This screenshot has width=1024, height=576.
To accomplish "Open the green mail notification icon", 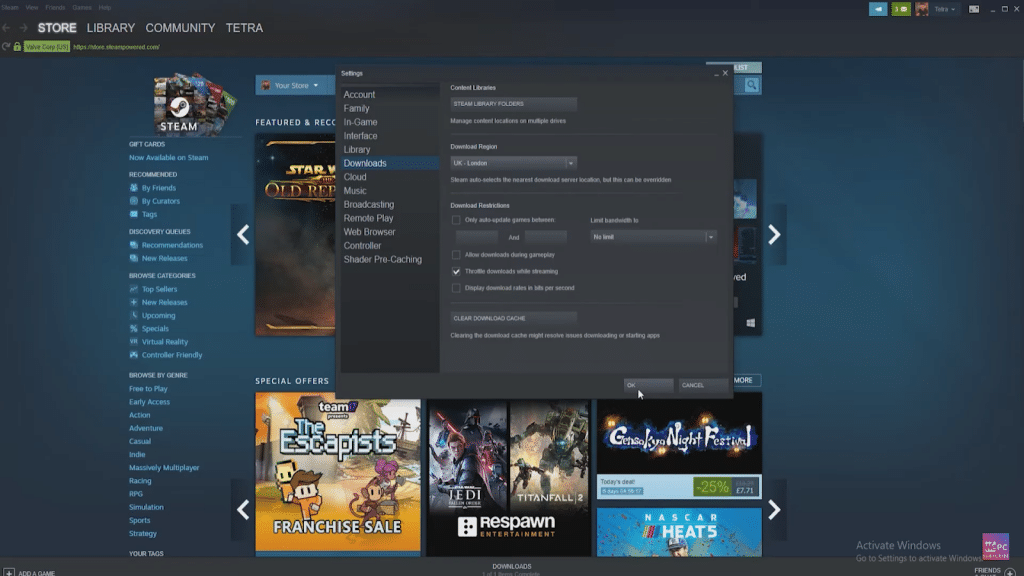I will click(x=902, y=8).
